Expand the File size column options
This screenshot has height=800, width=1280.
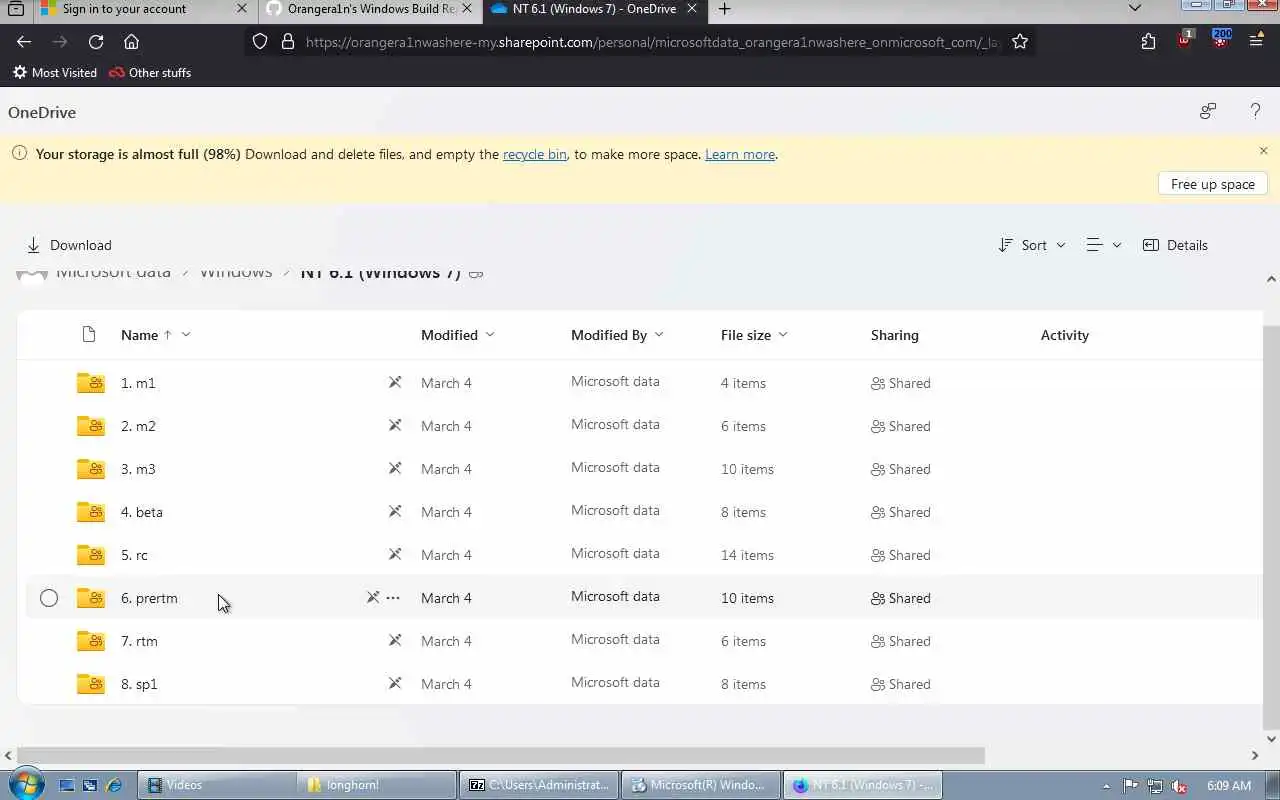783,335
